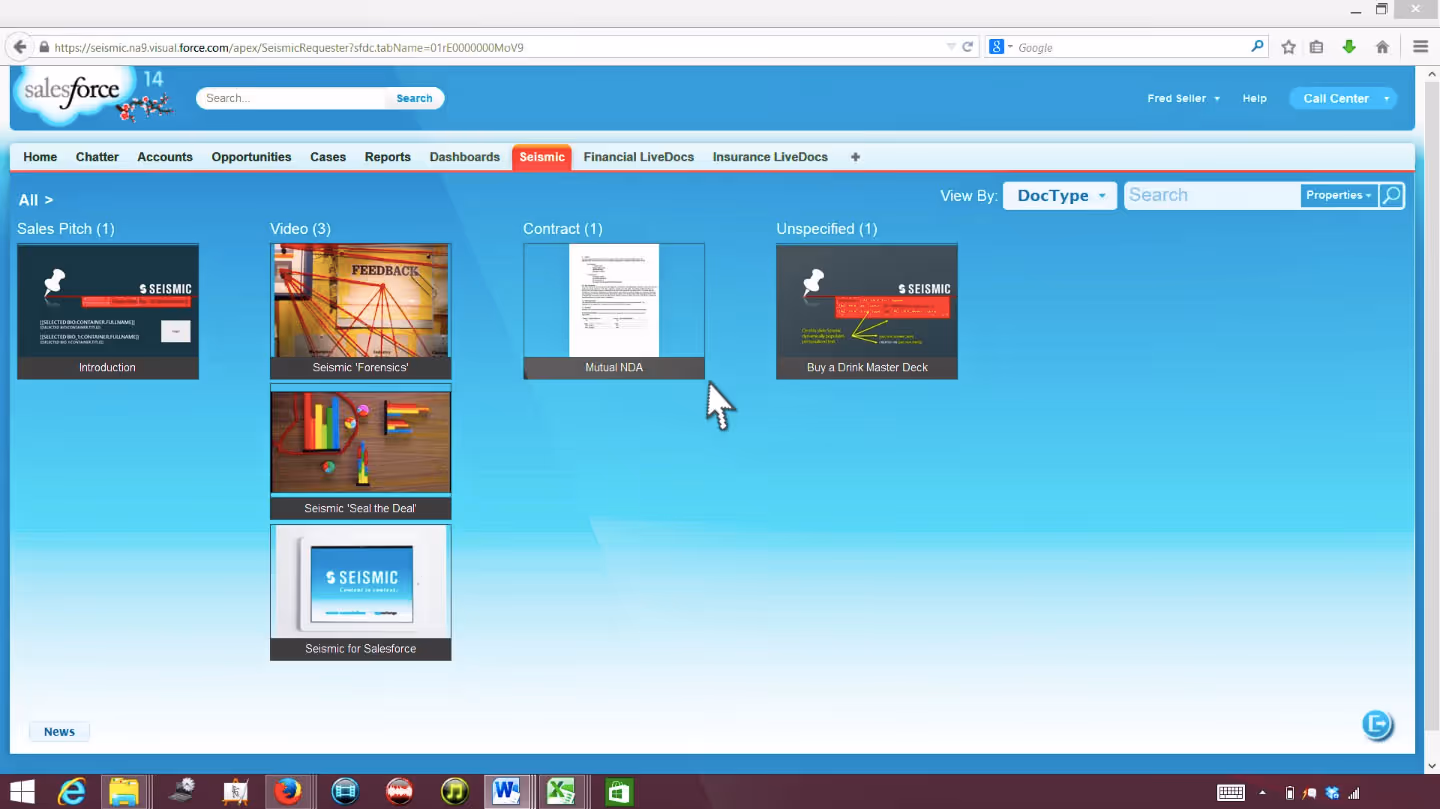Click the Unspecified (1) heading
The width and height of the screenshot is (1440, 809).
pyautogui.click(x=827, y=229)
